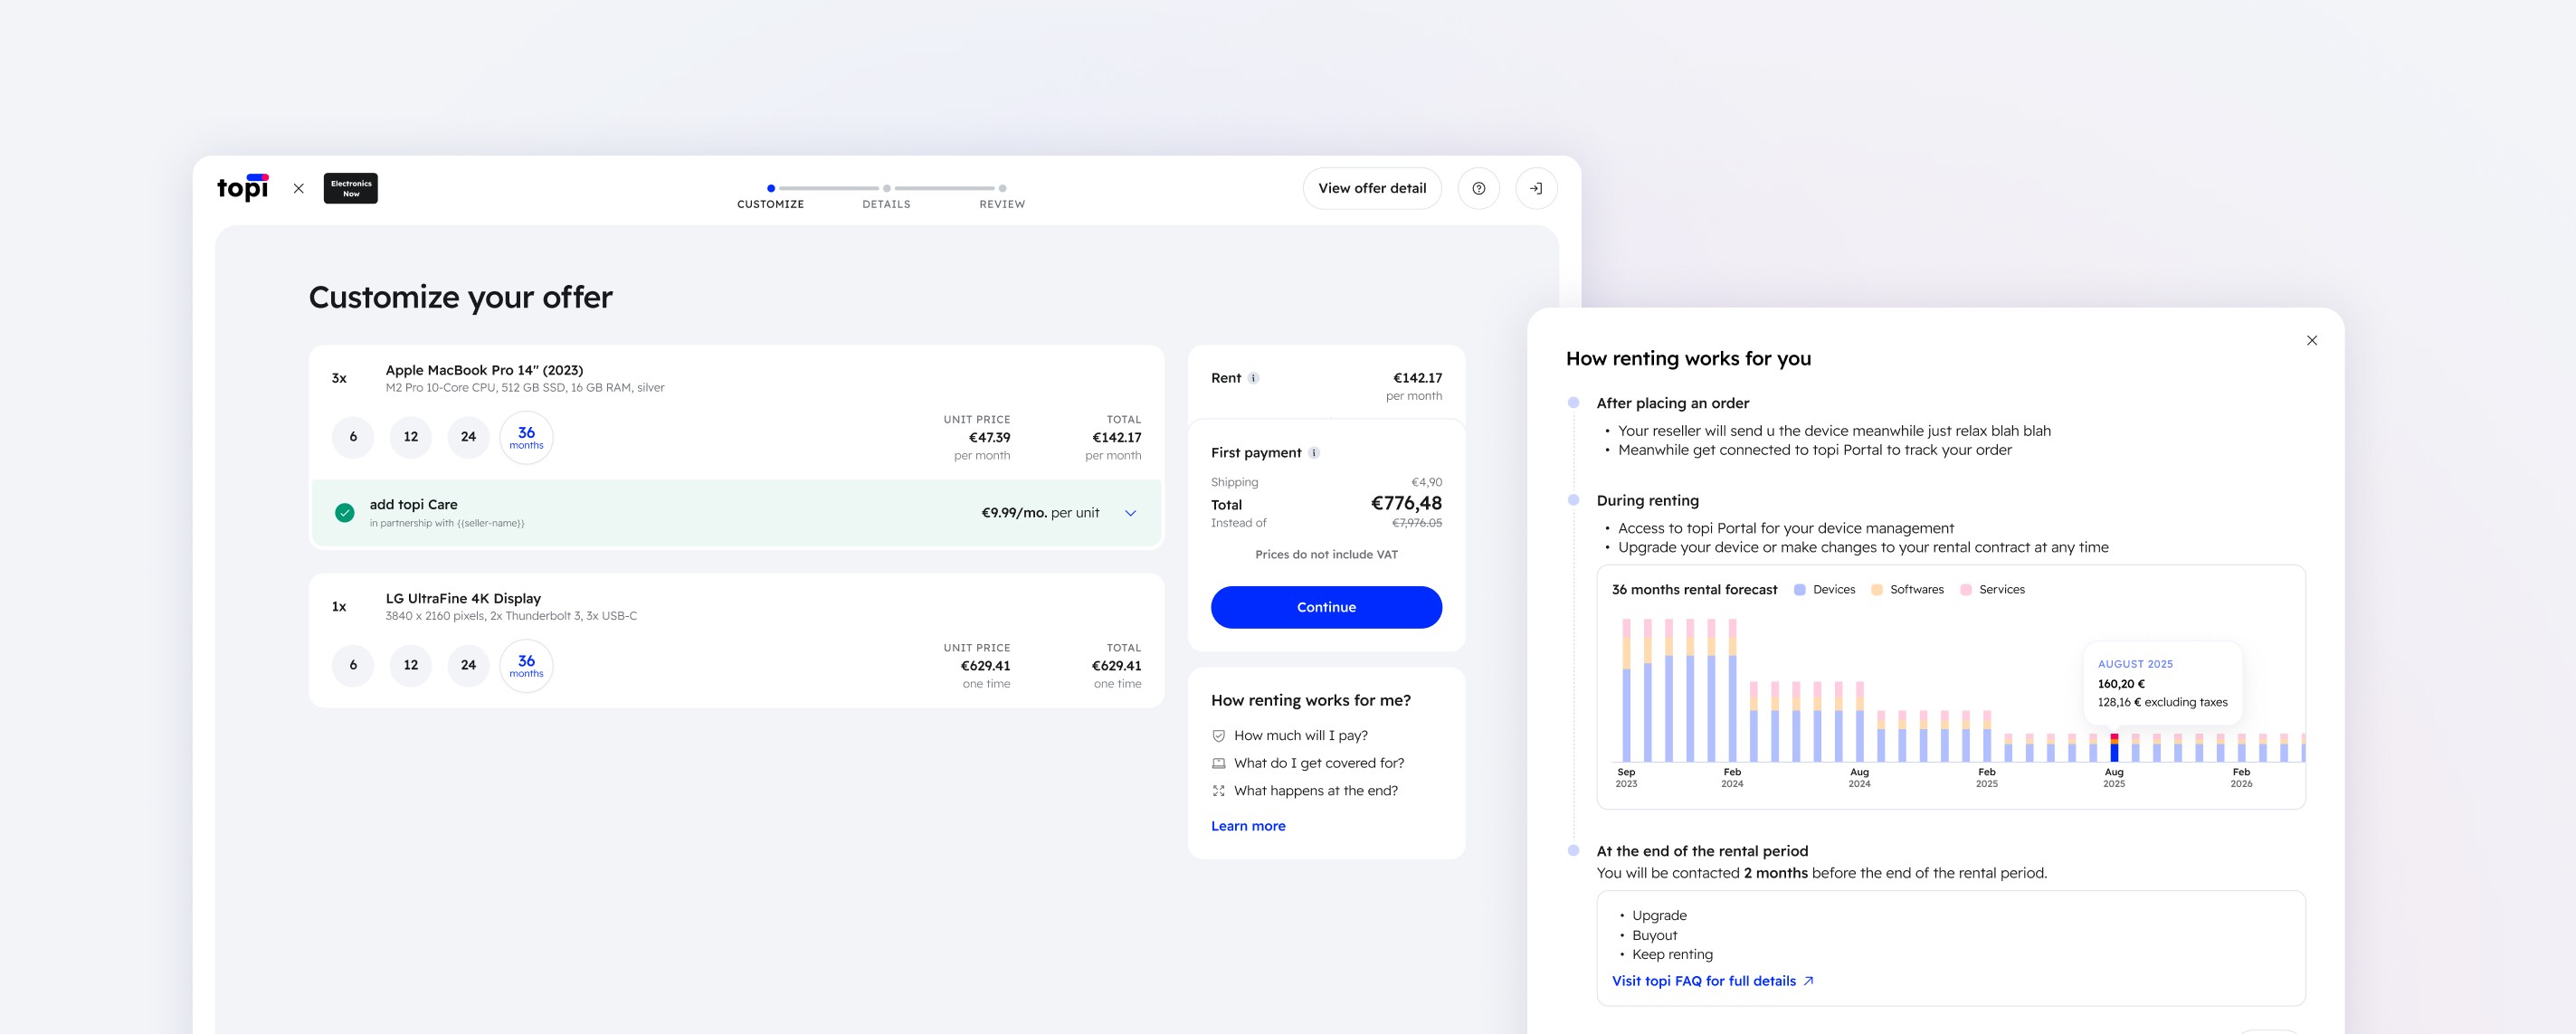
Task: Click the external arrow icon after FAQ link
Action: tap(1808, 981)
